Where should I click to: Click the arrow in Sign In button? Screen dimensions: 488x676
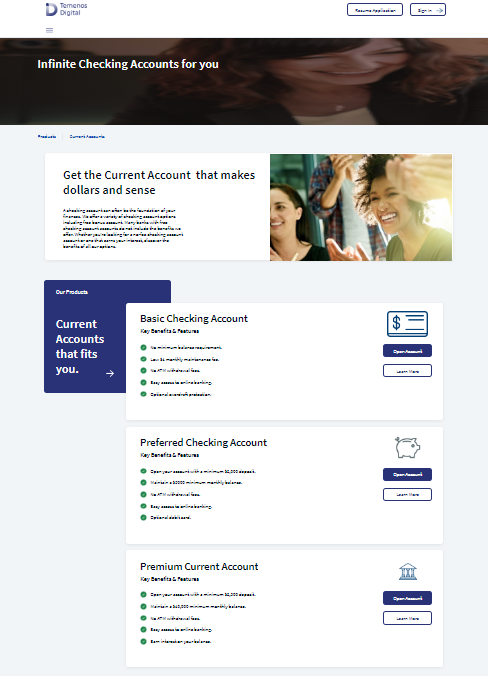coord(439,10)
